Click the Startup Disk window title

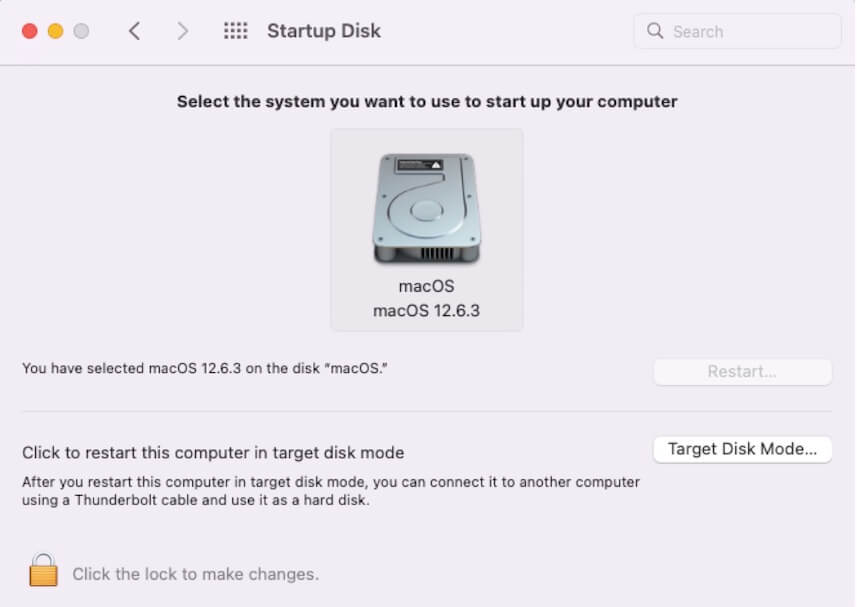[323, 30]
